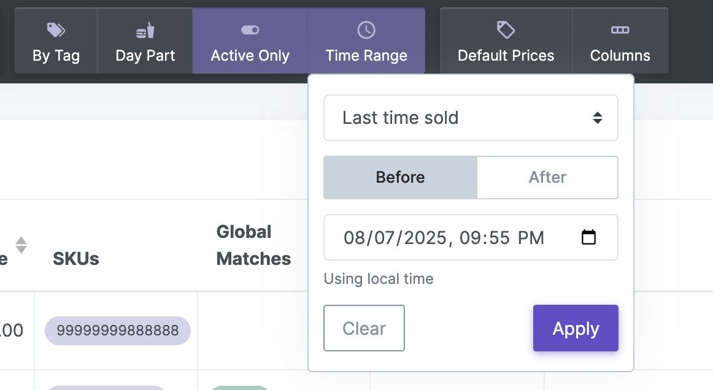This screenshot has width=713, height=390.
Task: Select the After option
Action: [547, 177]
